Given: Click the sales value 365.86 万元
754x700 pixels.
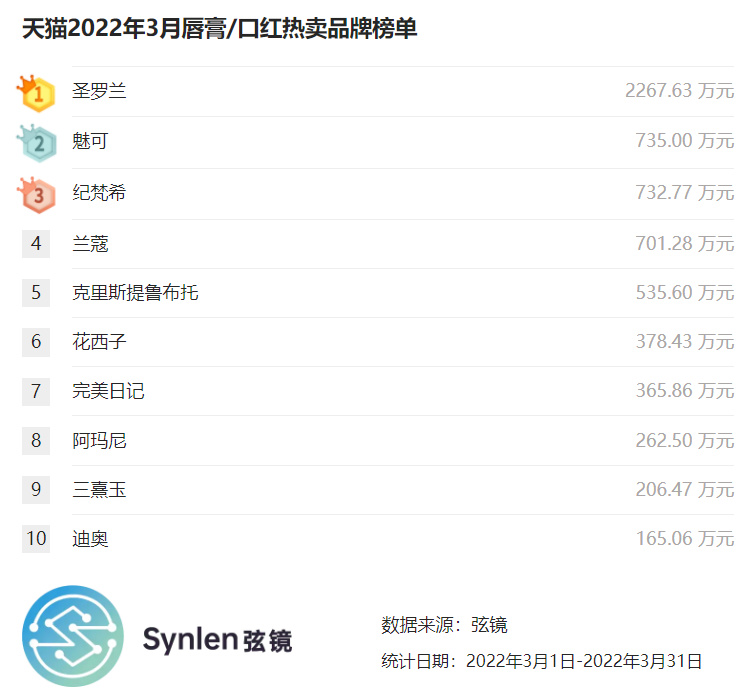Looking at the screenshot, I should [x=685, y=390].
